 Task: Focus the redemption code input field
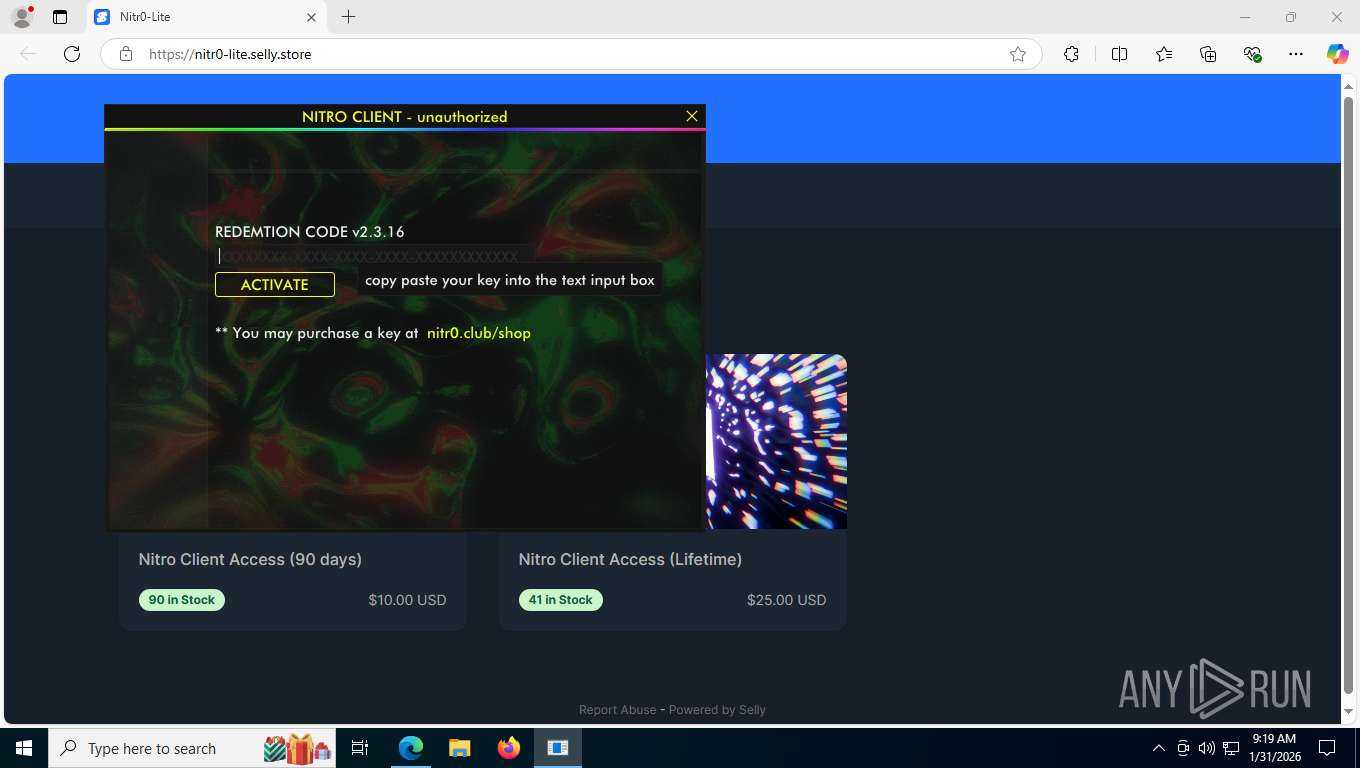pos(373,256)
